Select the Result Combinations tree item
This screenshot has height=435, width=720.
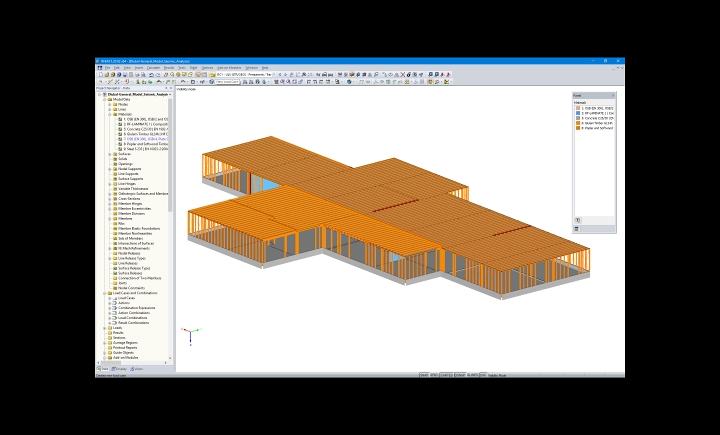(133, 322)
